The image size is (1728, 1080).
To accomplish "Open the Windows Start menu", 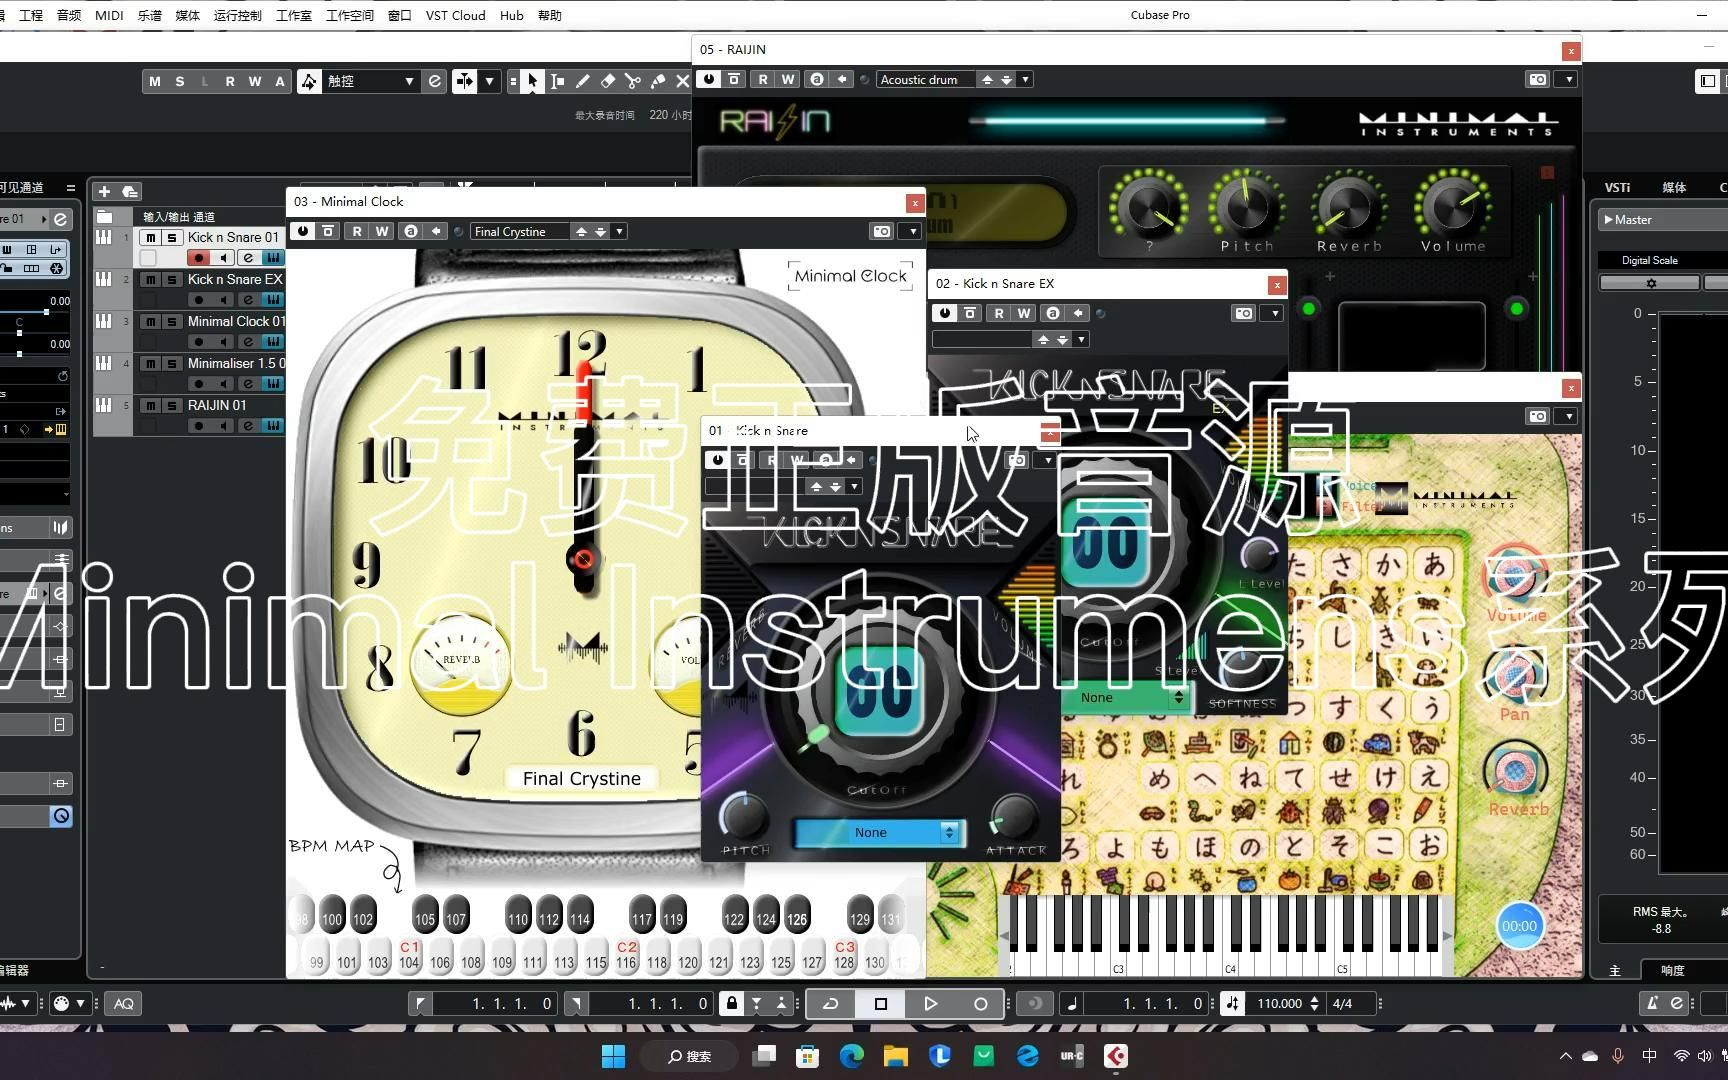I will [613, 1056].
